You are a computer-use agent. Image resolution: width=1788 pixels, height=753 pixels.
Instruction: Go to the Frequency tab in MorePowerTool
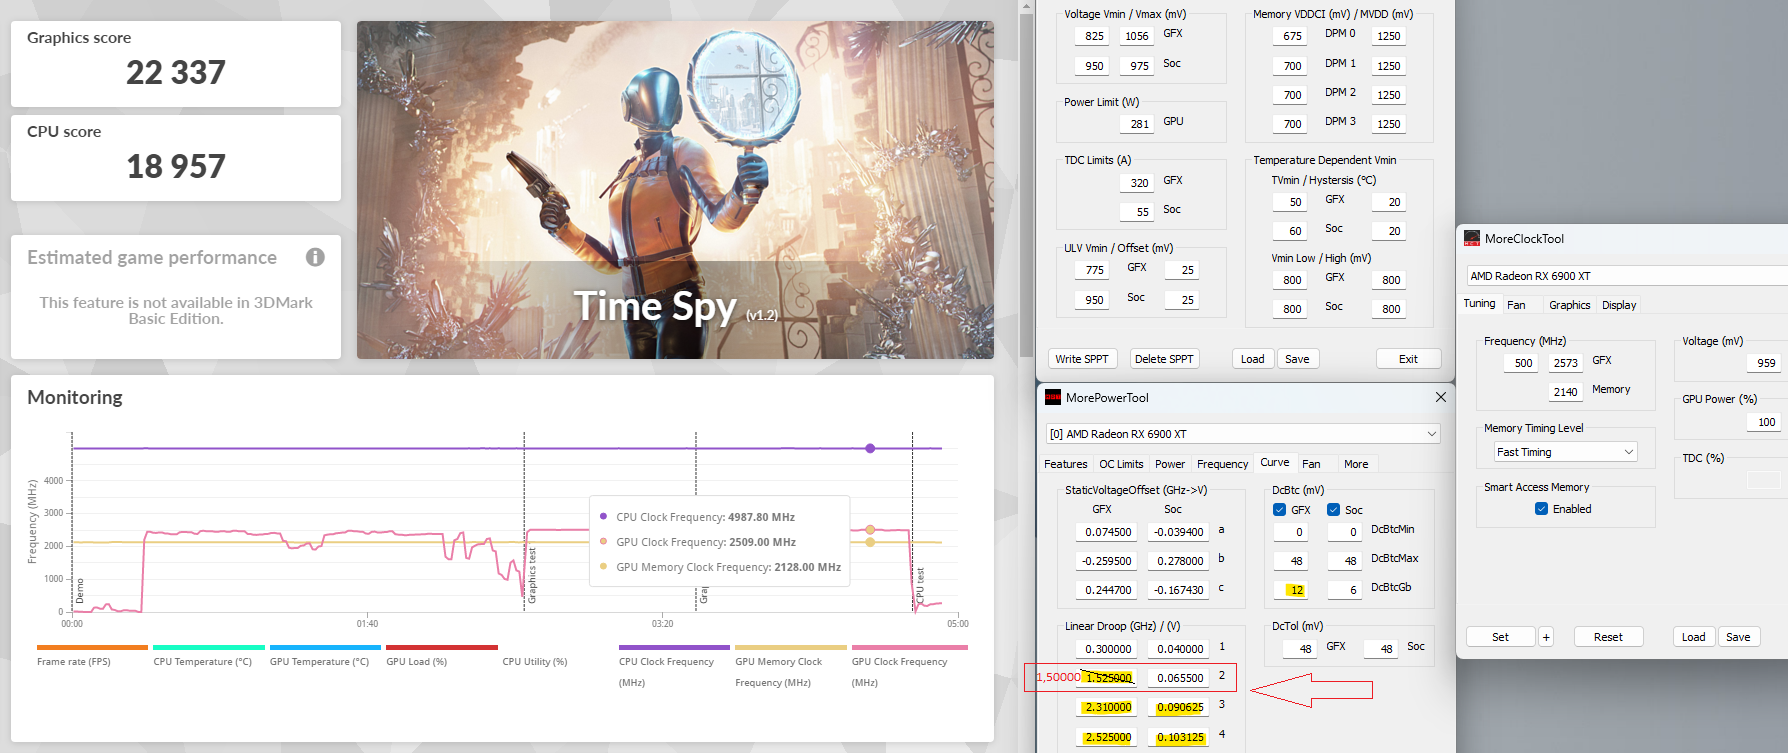[1222, 464]
